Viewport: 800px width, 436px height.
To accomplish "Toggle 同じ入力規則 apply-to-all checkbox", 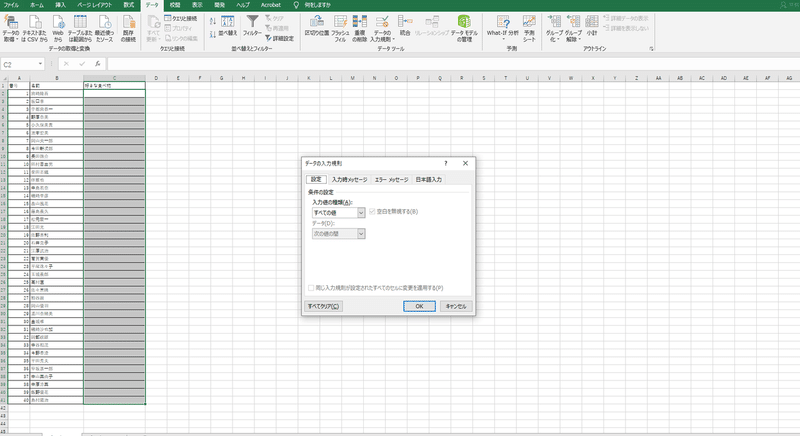I will (311, 288).
